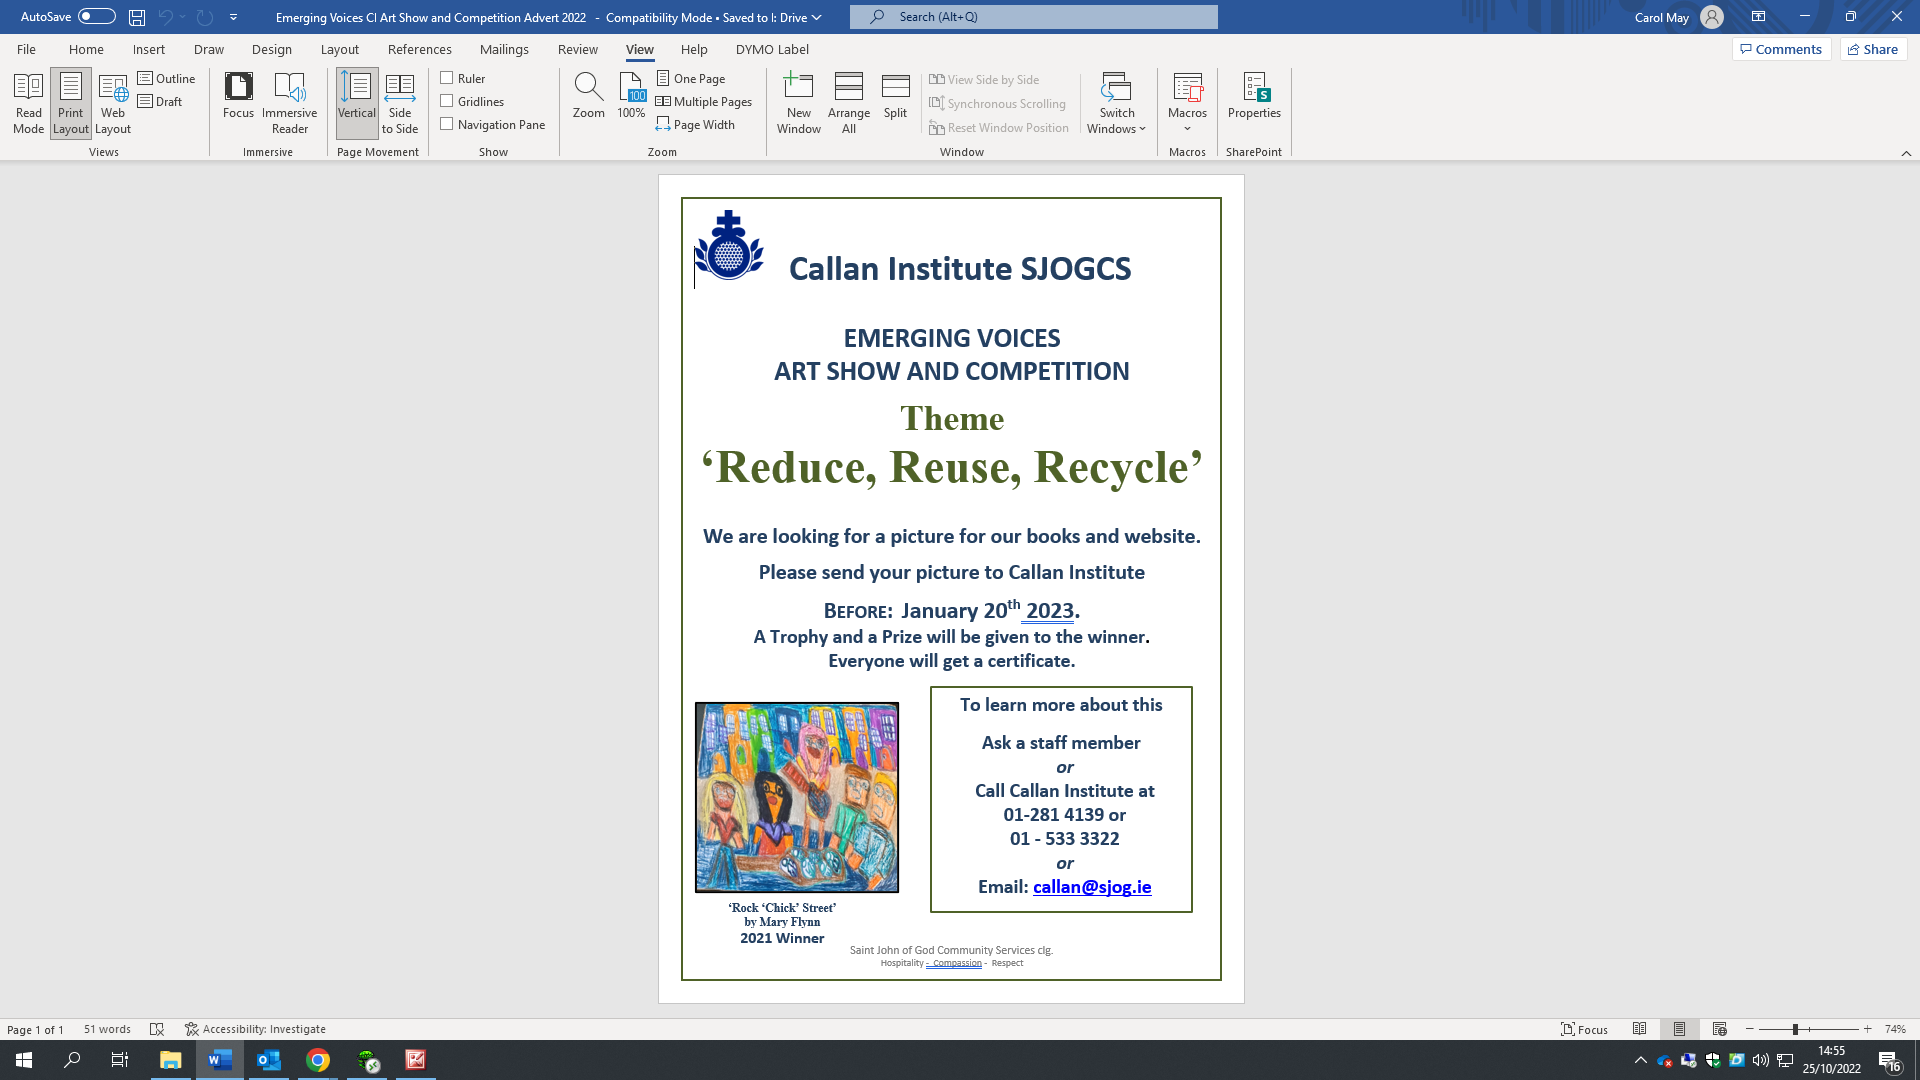Enable the Ruler checkbox
The height and width of the screenshot is (1080, 1920).
[x=447, y=78]
